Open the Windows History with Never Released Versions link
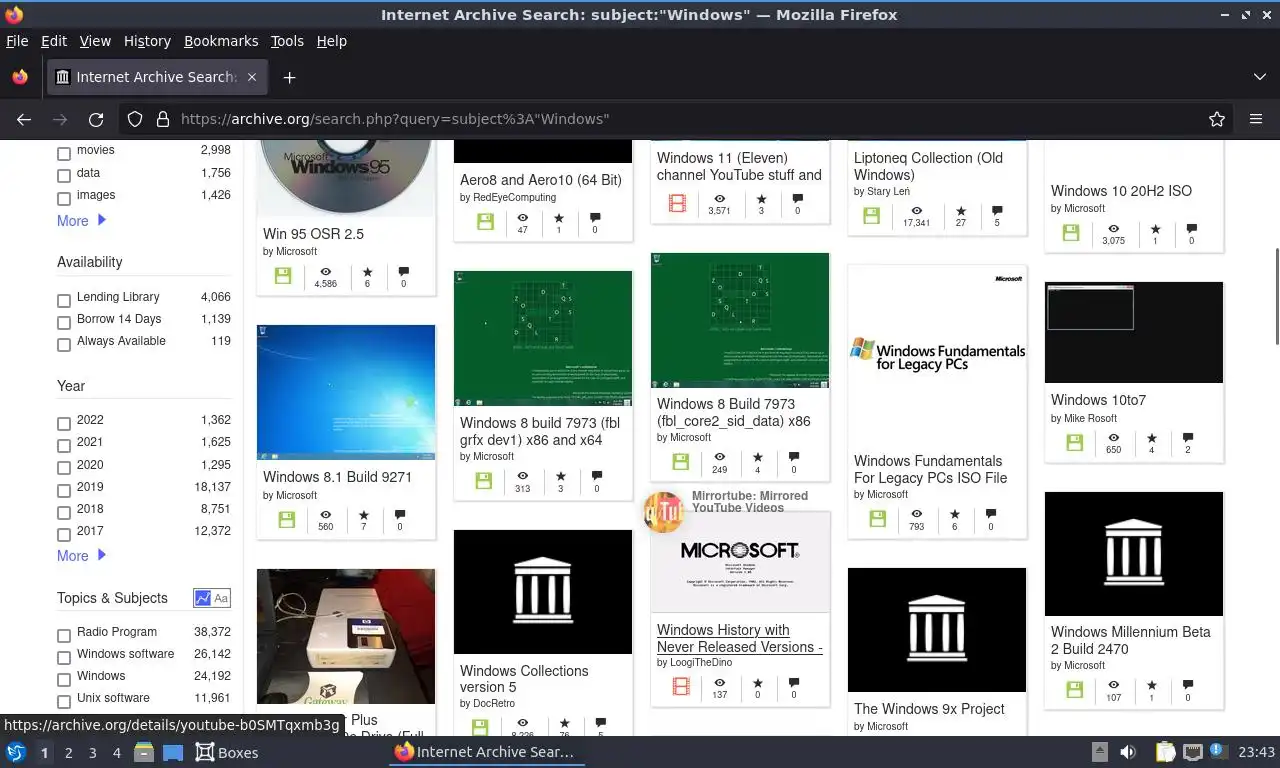The image size is (1280, 768). pos(740,639)
